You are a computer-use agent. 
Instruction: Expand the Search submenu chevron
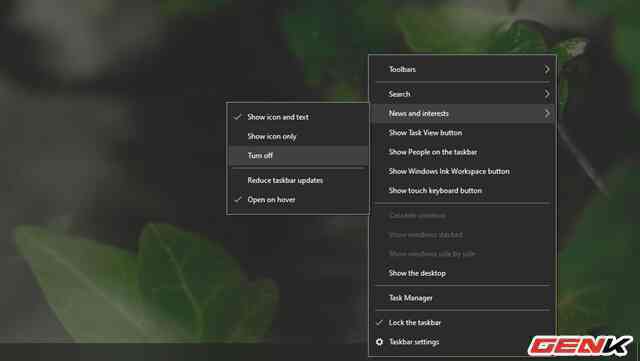(x=547, y=94)
